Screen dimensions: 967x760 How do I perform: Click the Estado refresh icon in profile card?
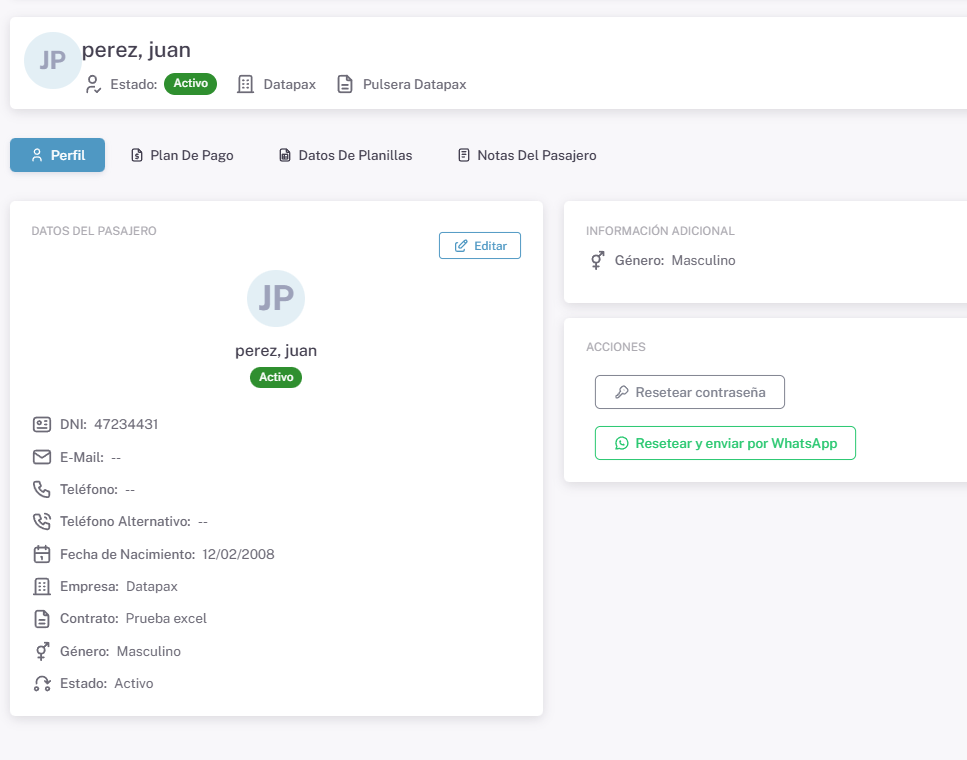[42, 684]
